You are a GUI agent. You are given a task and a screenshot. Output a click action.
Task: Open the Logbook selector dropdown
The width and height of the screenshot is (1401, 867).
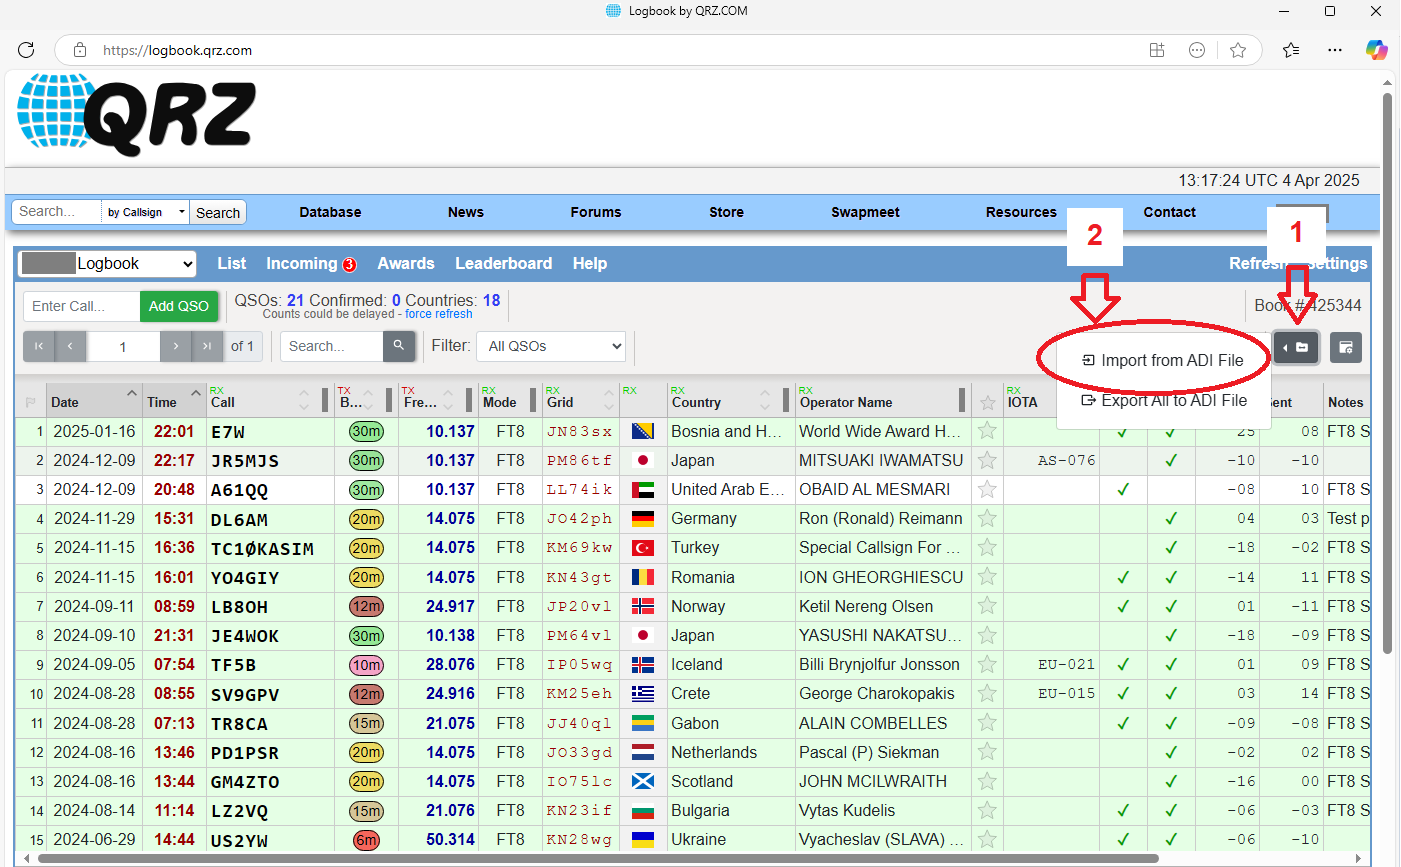tap(108, 263)
